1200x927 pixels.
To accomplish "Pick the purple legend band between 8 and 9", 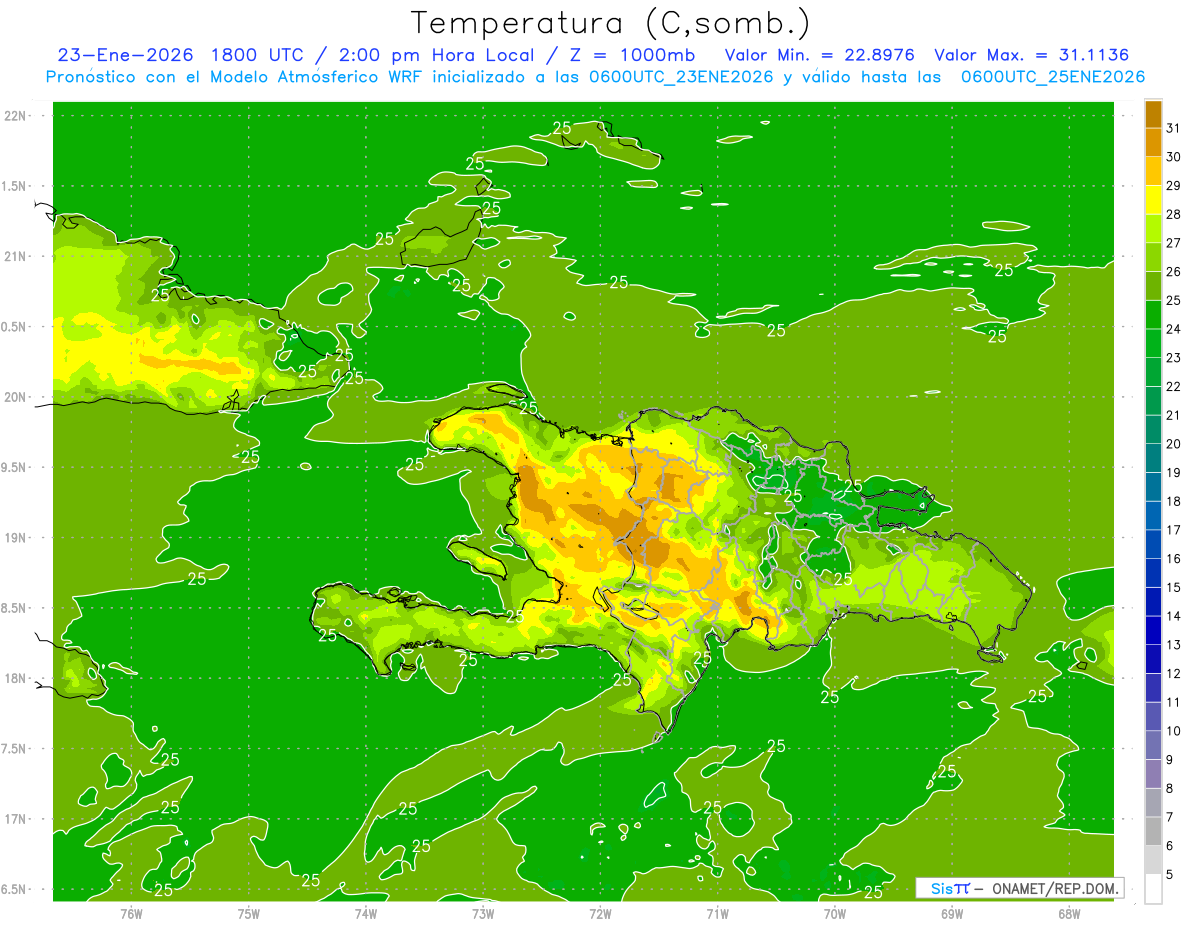I will (1153, 774).
